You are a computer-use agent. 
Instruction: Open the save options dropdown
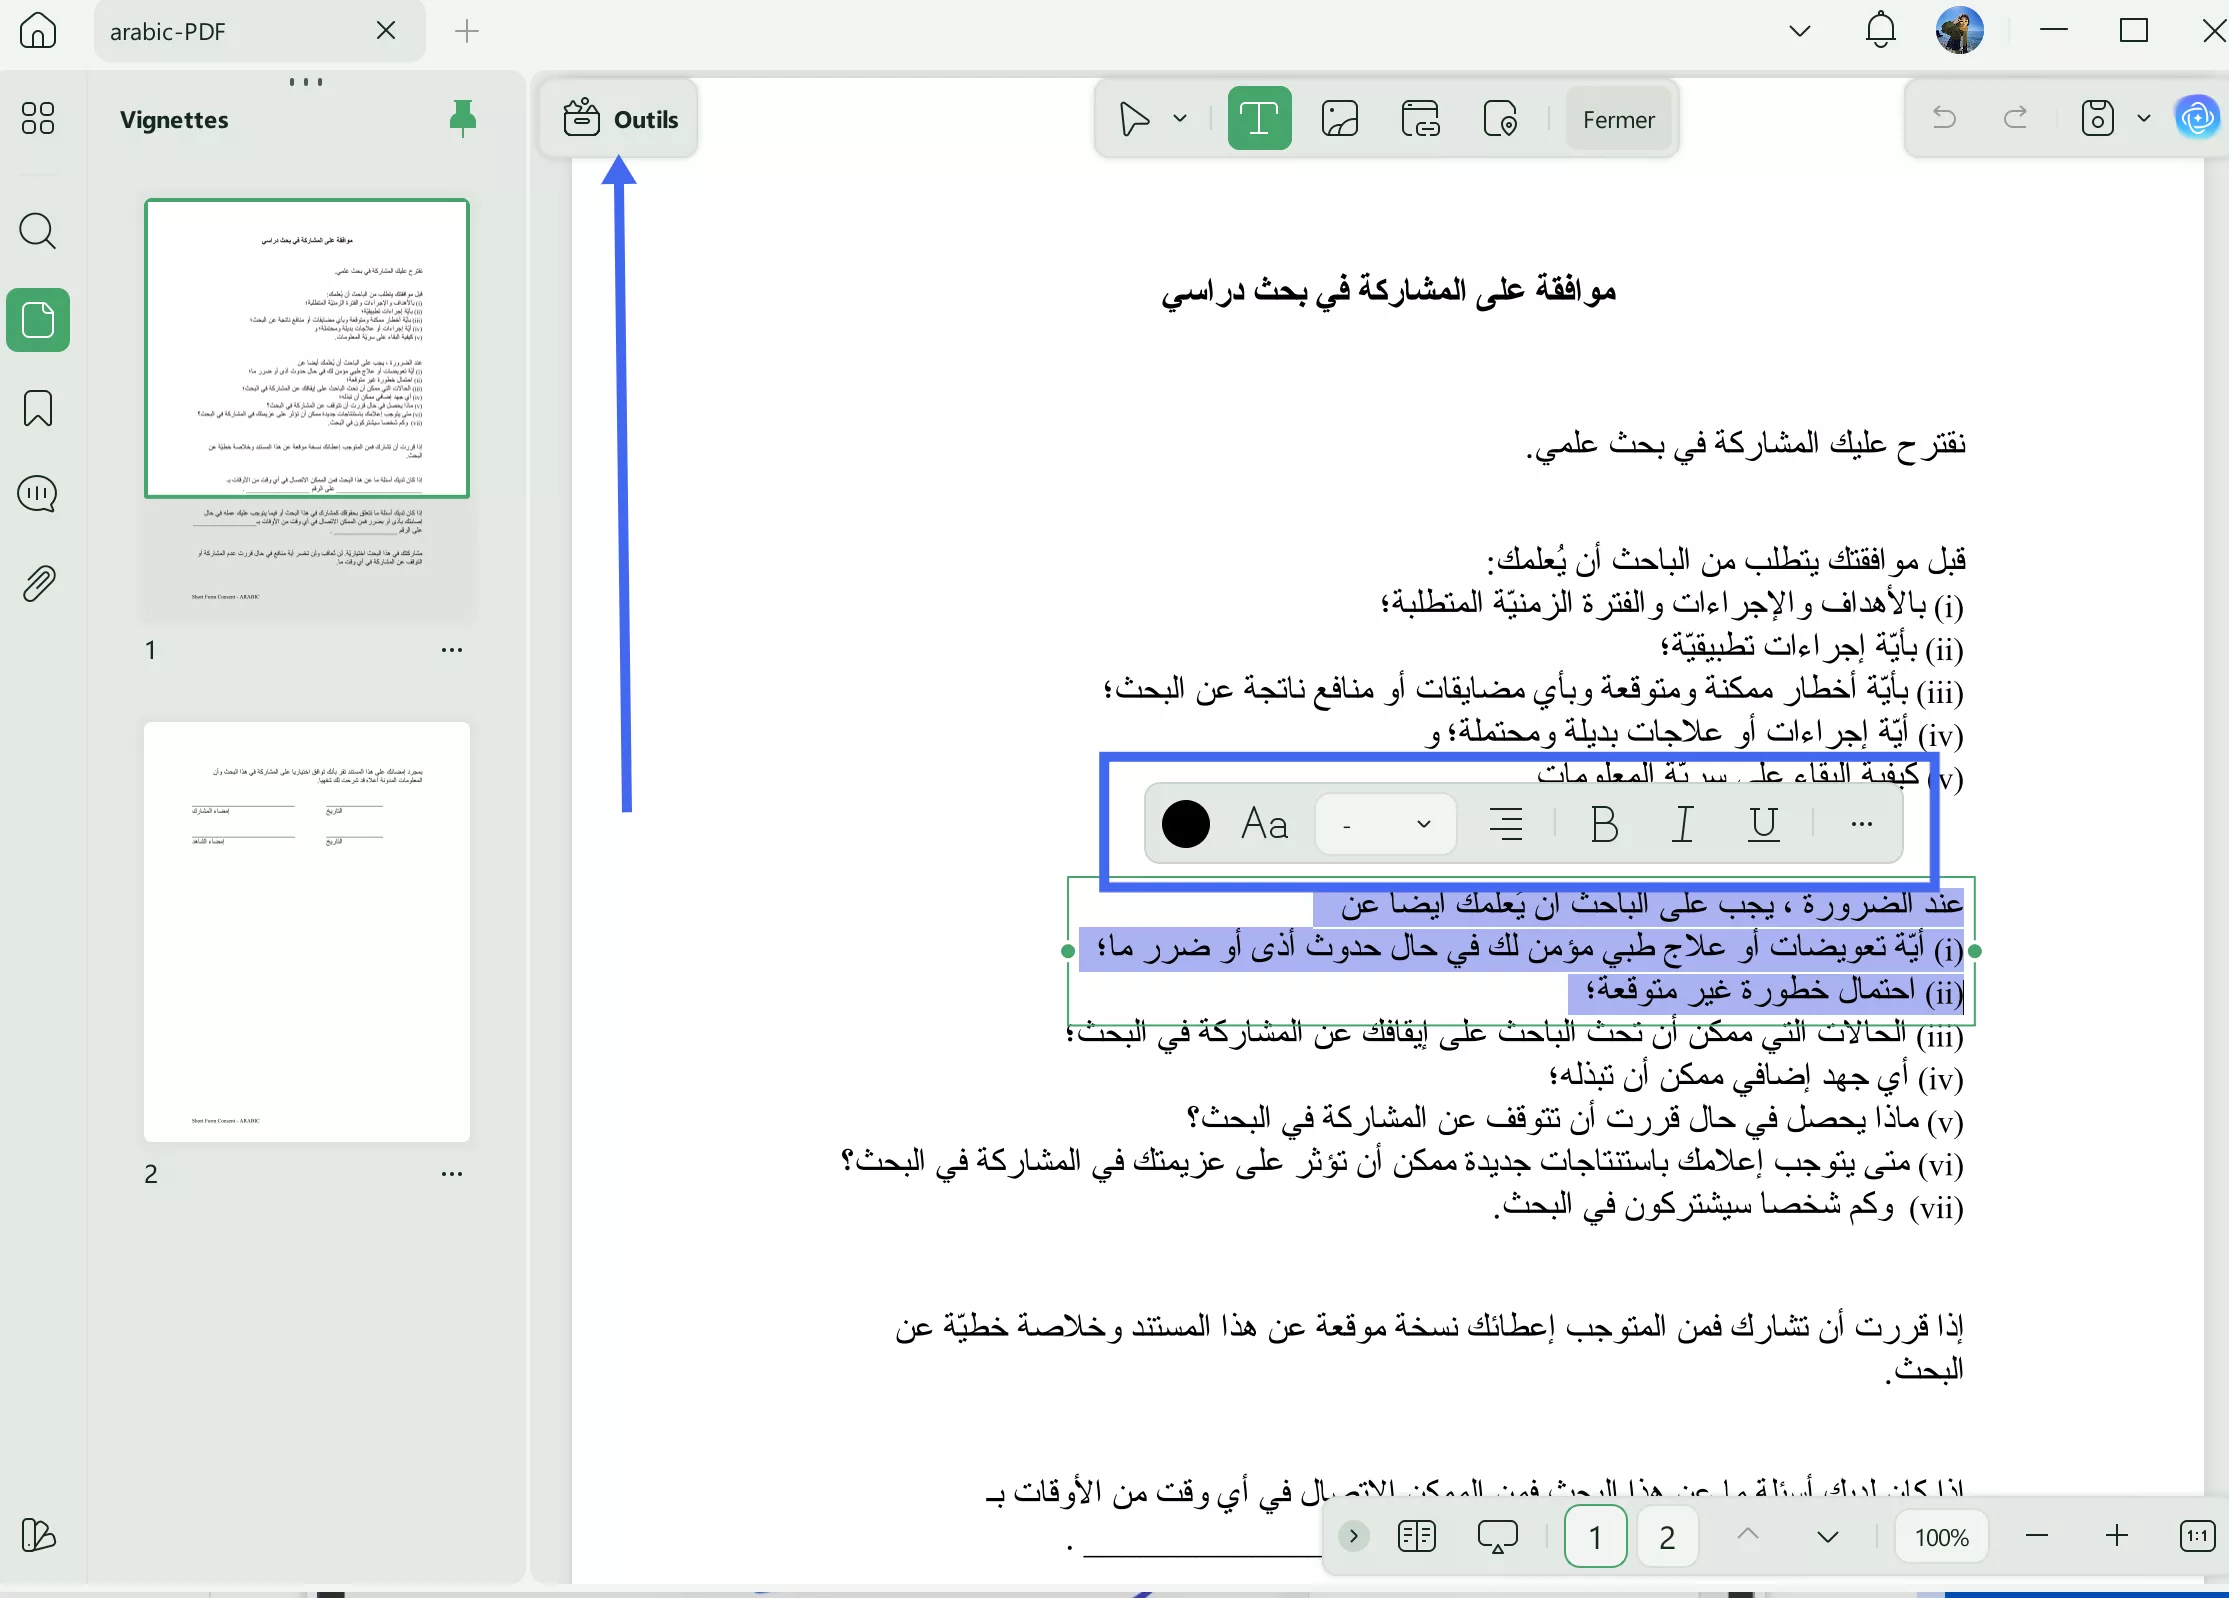(2142, 118)
